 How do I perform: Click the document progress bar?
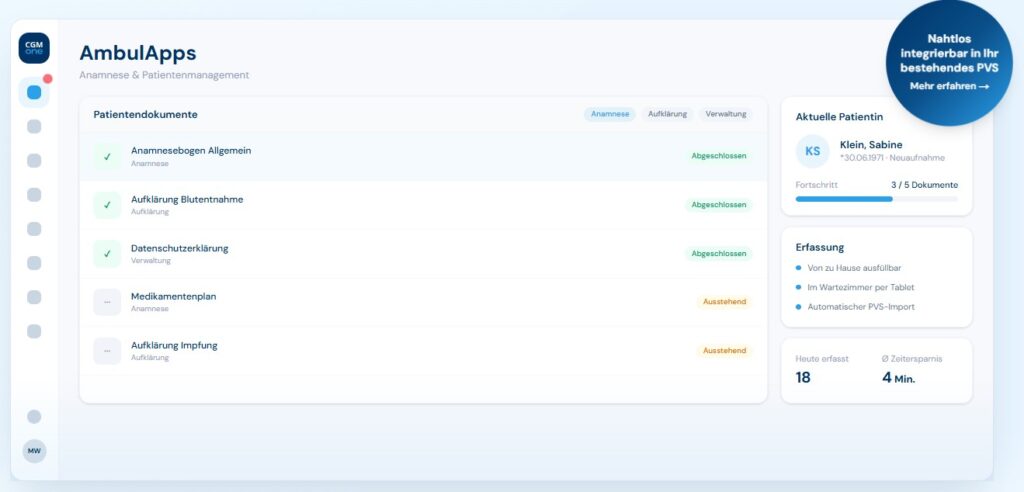pyautogui.click(x=876, y=199)
